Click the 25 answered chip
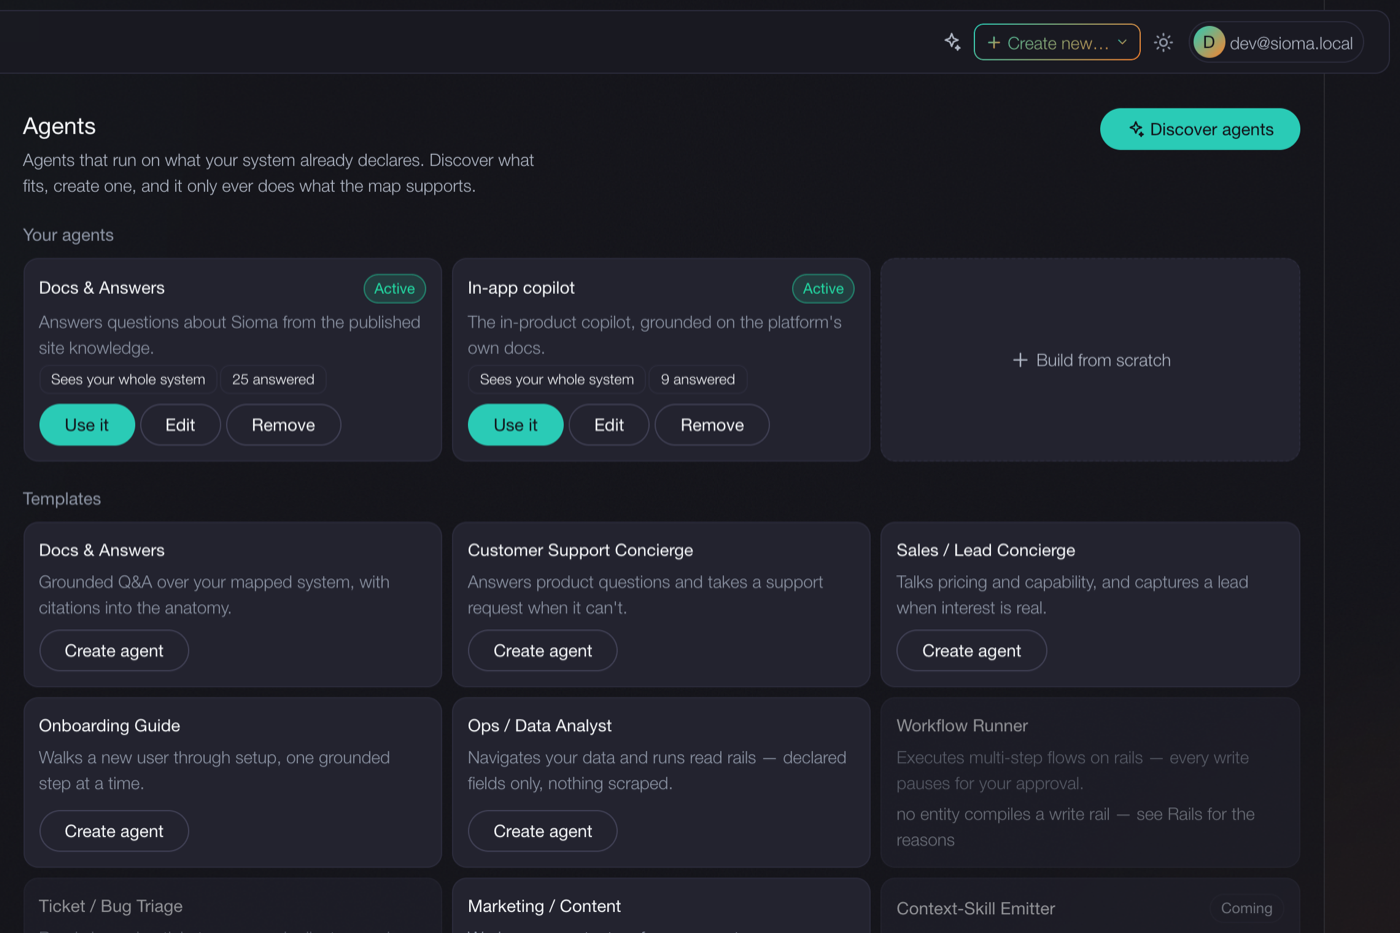 (x=273, y=379)
